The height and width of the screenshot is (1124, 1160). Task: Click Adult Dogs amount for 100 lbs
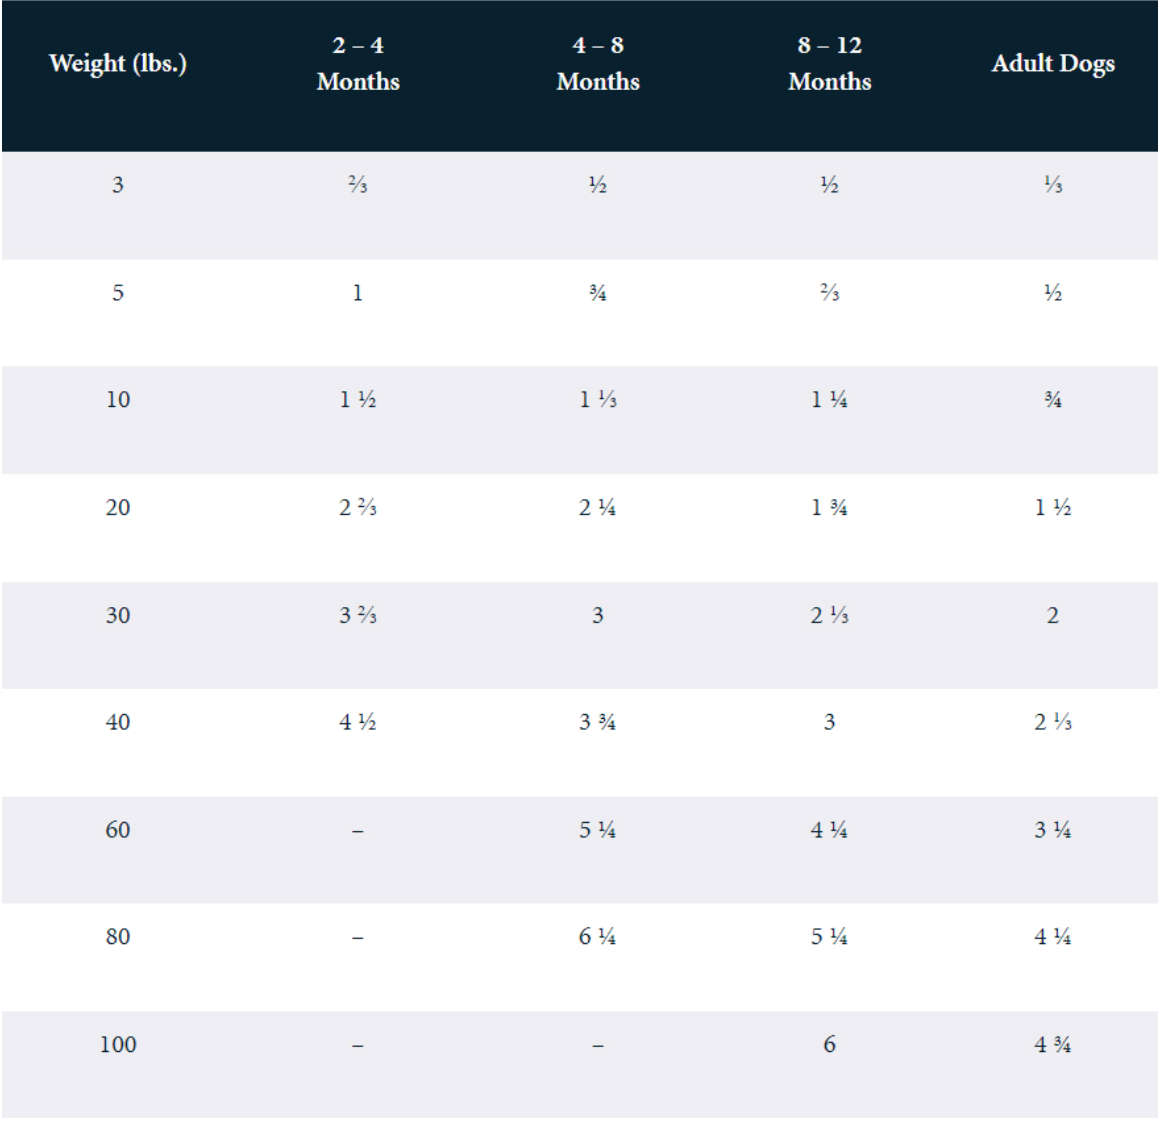[x=1053, y=1045]
